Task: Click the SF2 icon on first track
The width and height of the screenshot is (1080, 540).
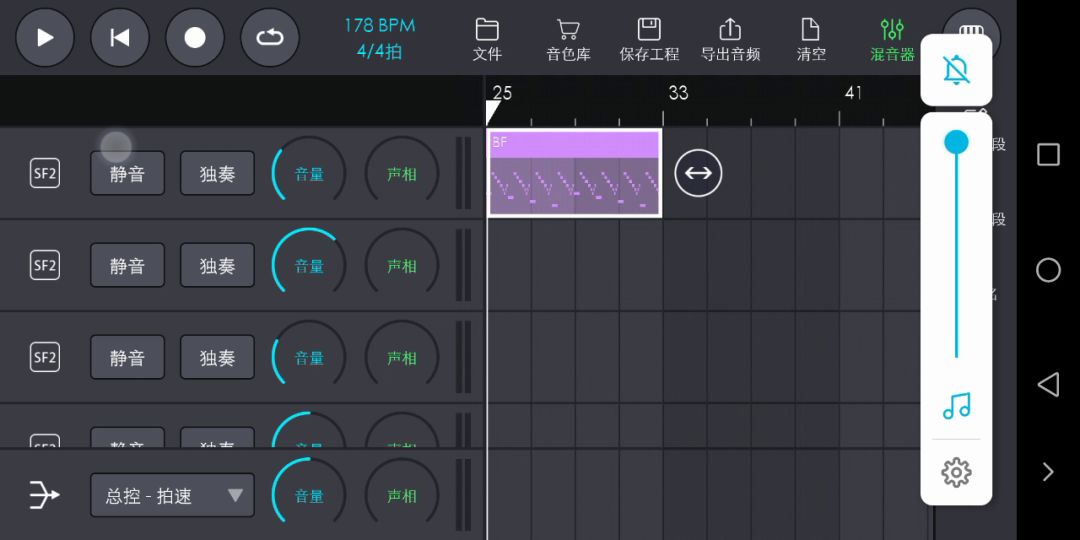Action: [x=45, y=174]
